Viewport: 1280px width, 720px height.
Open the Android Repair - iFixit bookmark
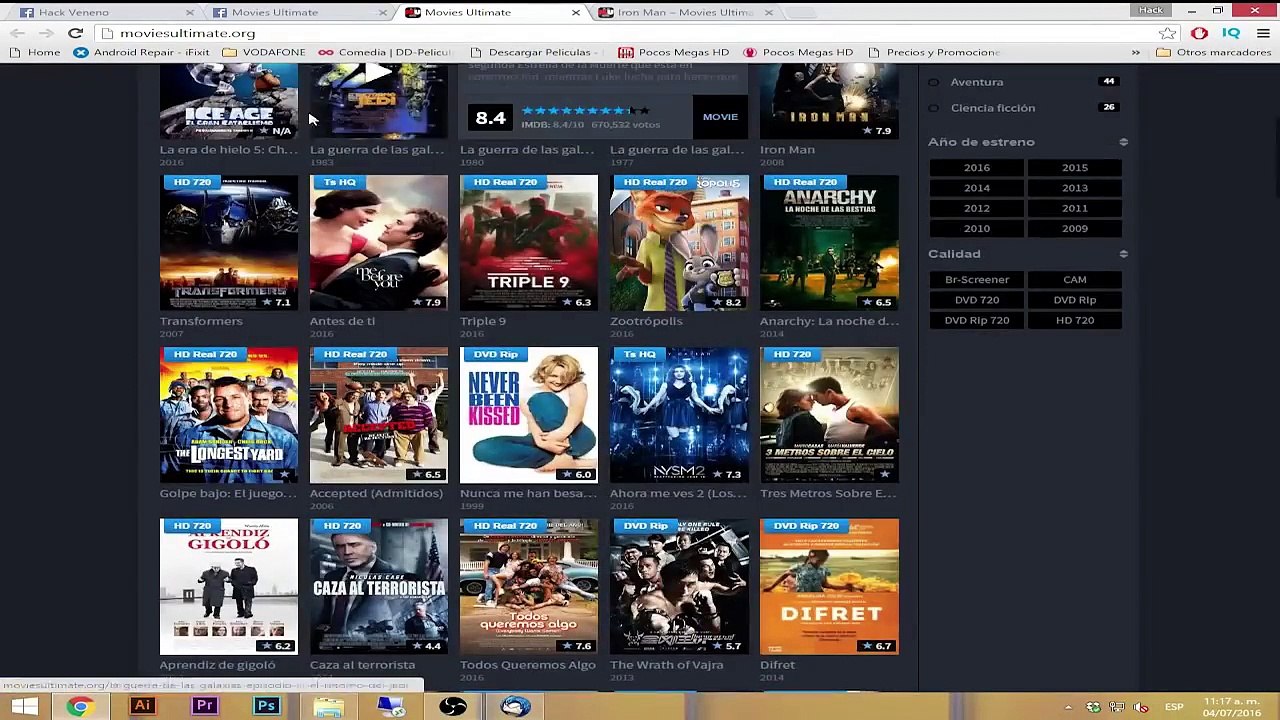click(x=142, y=52)
